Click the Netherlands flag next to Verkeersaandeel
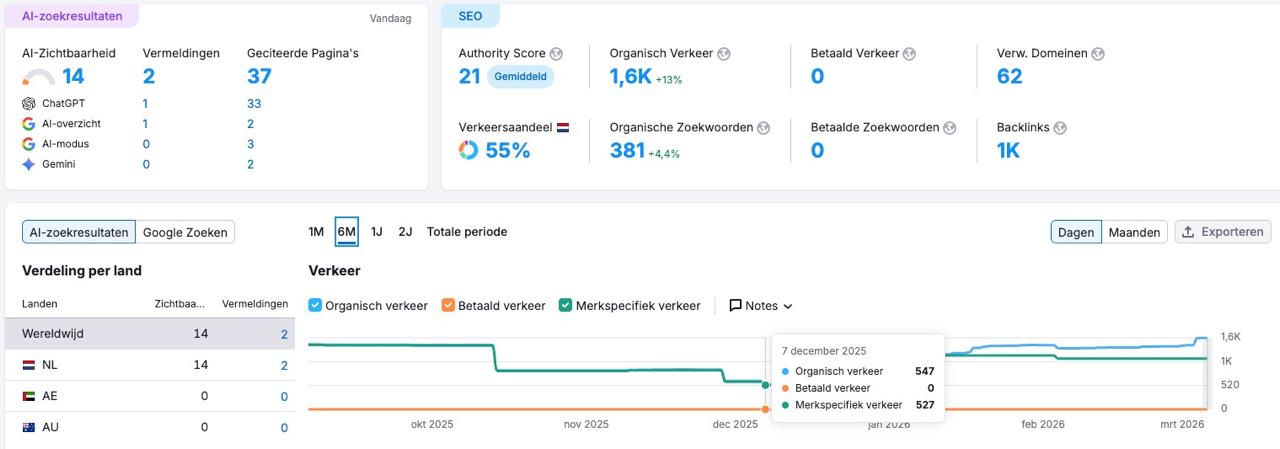The width and height of the screenshot is (1280, 449). [x=563, y=128]
